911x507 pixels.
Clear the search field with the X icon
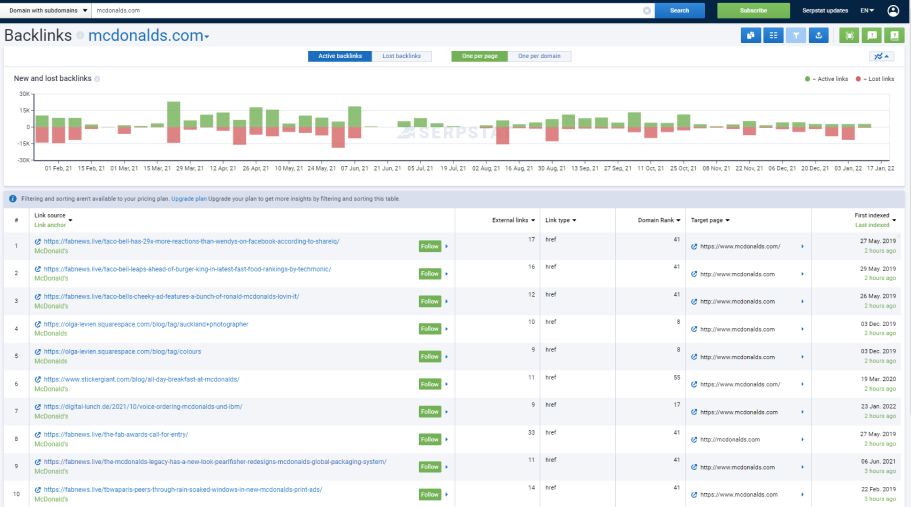(647, 10)
